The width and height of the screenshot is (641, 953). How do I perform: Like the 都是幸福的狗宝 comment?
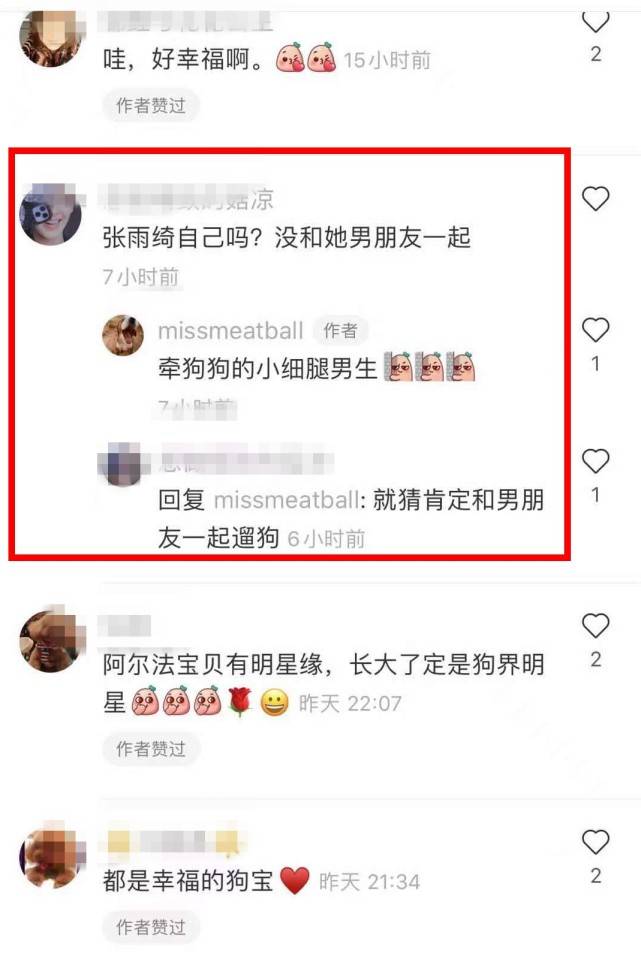click(595, 842)
